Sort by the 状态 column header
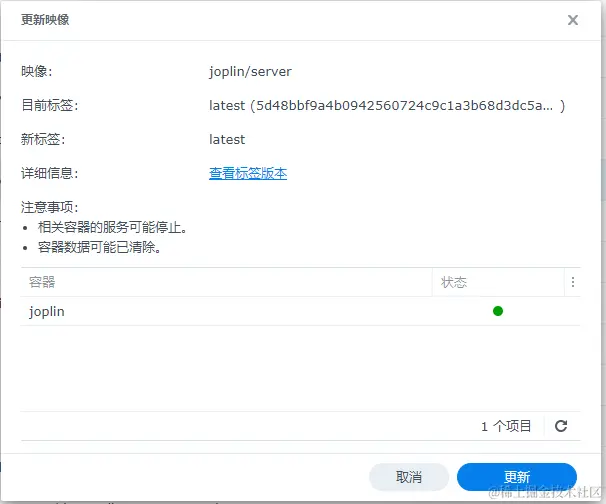Viewport: 606px width, 504px height. [x=498, y=282]
